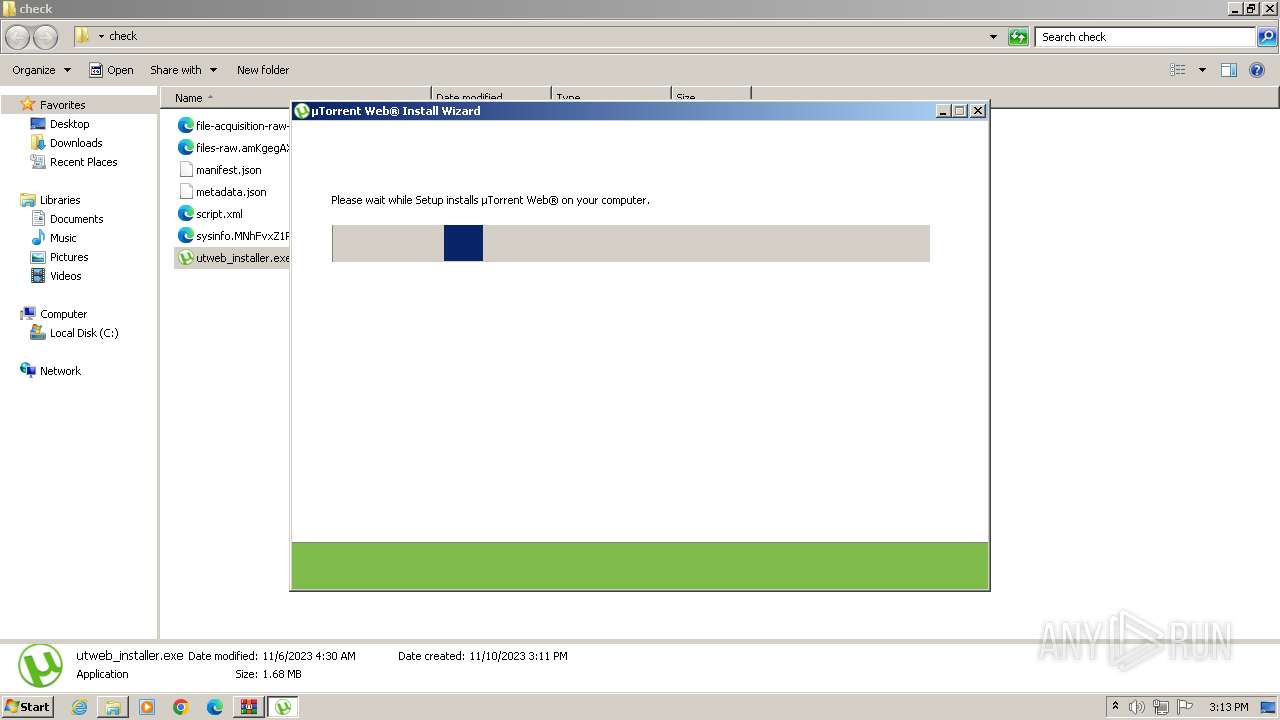Click the volume speaker tray icon

click(1137, 707)
